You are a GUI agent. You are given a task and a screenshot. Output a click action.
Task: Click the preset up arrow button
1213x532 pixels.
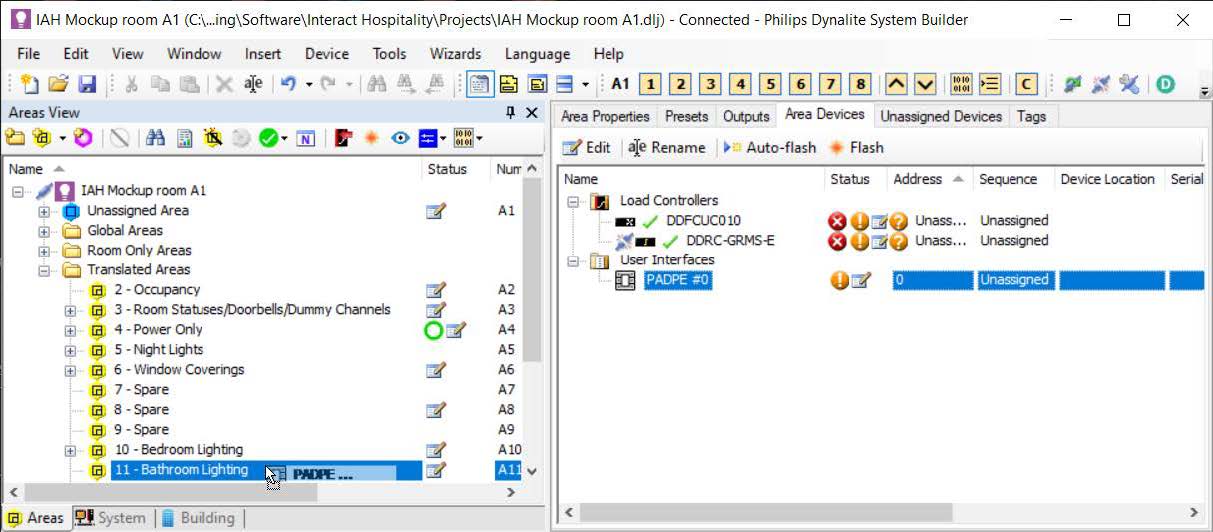(x=896, y=85)
